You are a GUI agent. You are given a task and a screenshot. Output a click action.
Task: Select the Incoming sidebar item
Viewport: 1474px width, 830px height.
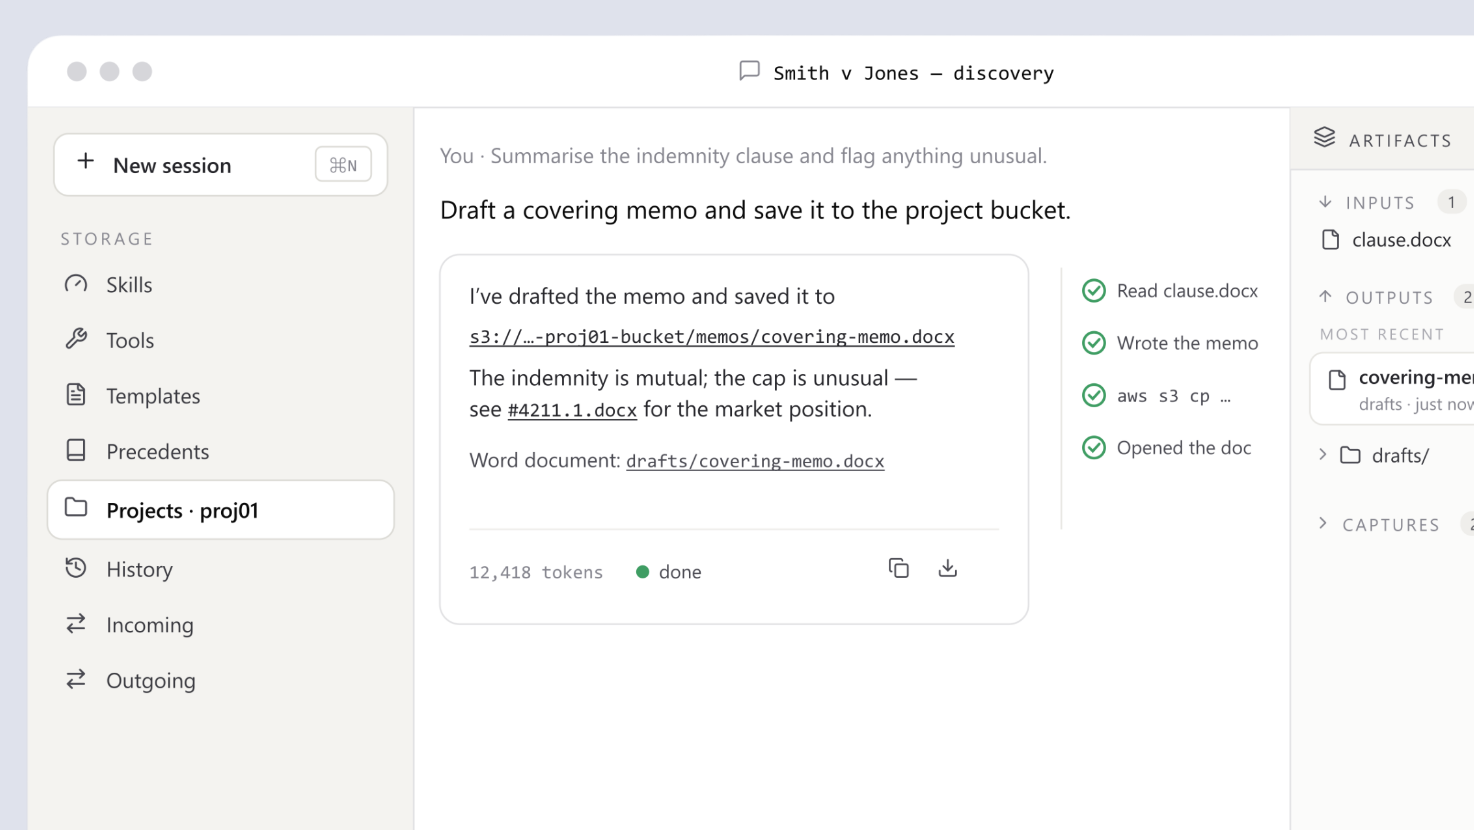[221, 625]
